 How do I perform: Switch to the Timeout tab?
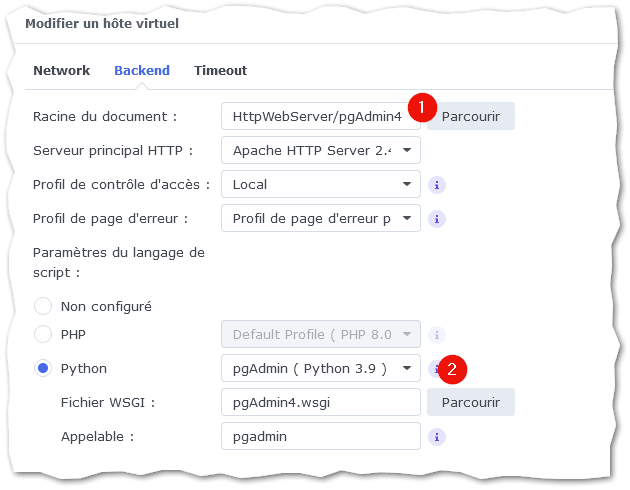coord(220,71)
